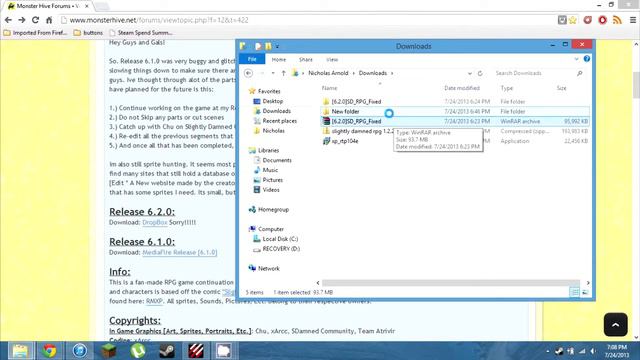
Task: Sort files by Date modified column
Action: tap(462, 88)
